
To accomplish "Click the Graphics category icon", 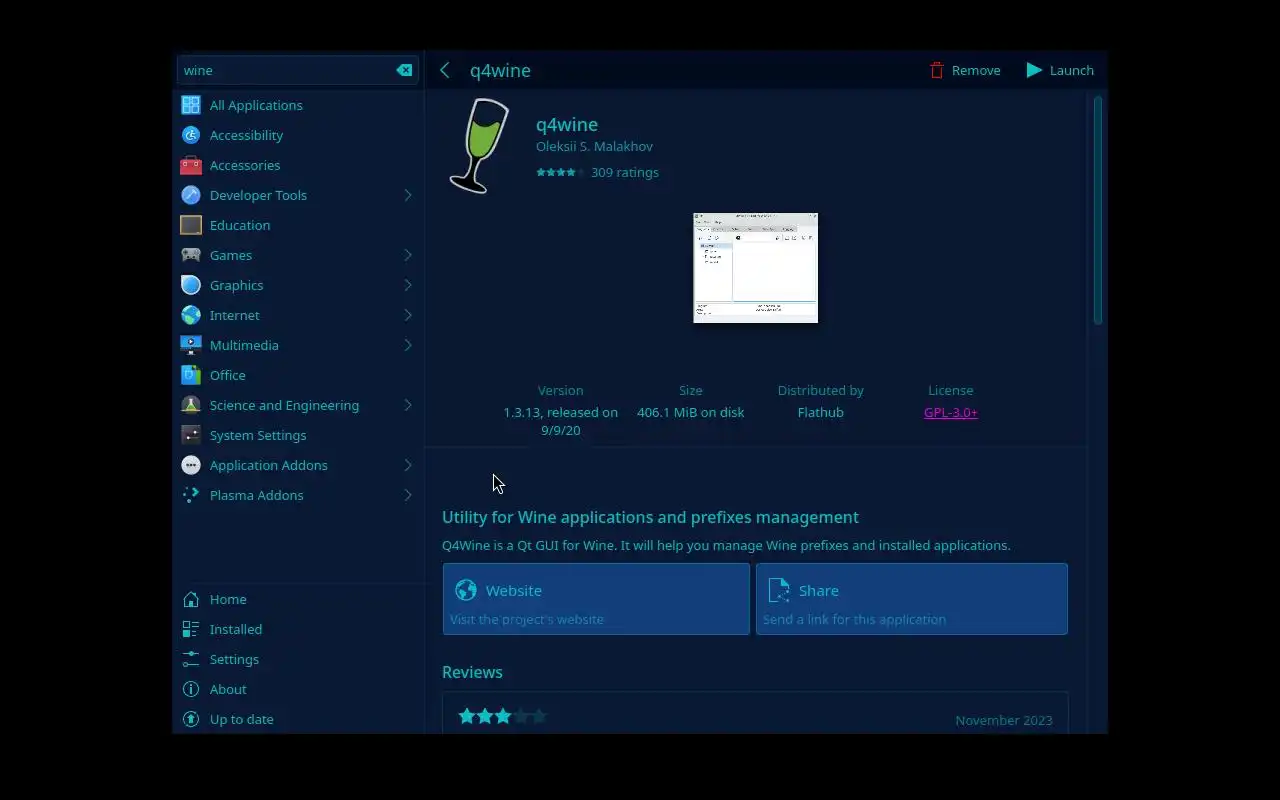I will [x=191, y=285].
